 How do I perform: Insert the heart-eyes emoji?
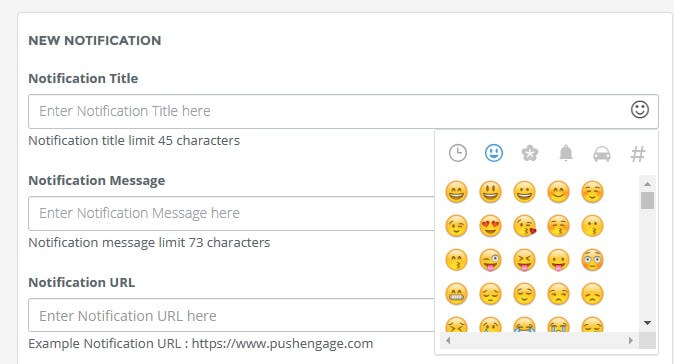click(x=490, y=226)
